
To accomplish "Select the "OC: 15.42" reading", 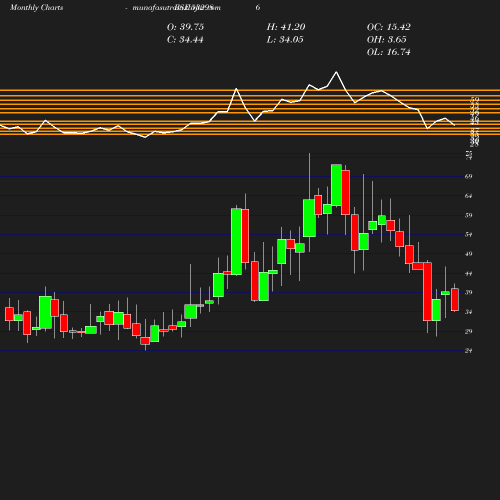I will coord(389,27).
